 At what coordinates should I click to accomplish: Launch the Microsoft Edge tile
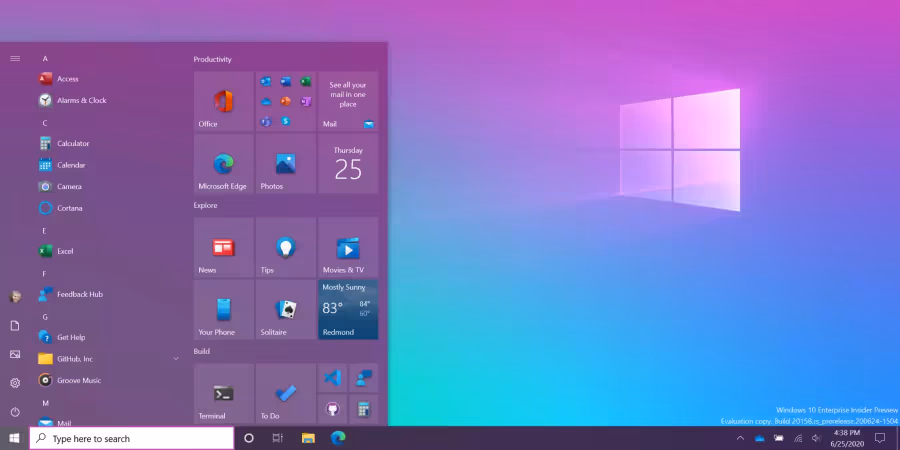point(224,164)
